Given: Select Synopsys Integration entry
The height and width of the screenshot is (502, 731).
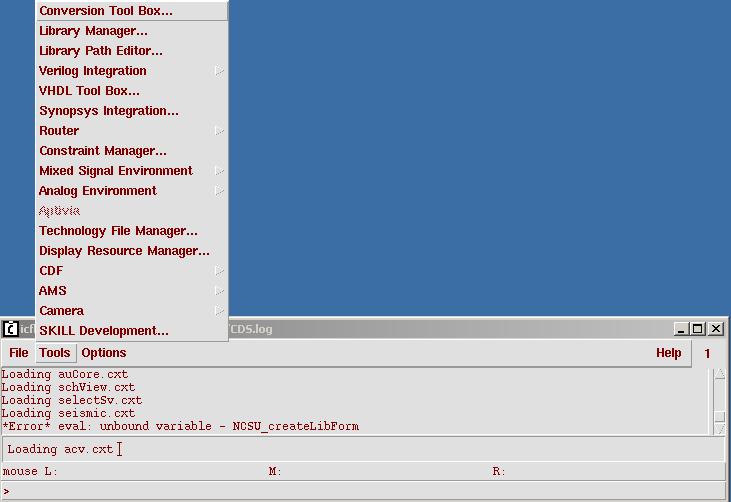Looking at the screenshot, I should coord(109,111).
